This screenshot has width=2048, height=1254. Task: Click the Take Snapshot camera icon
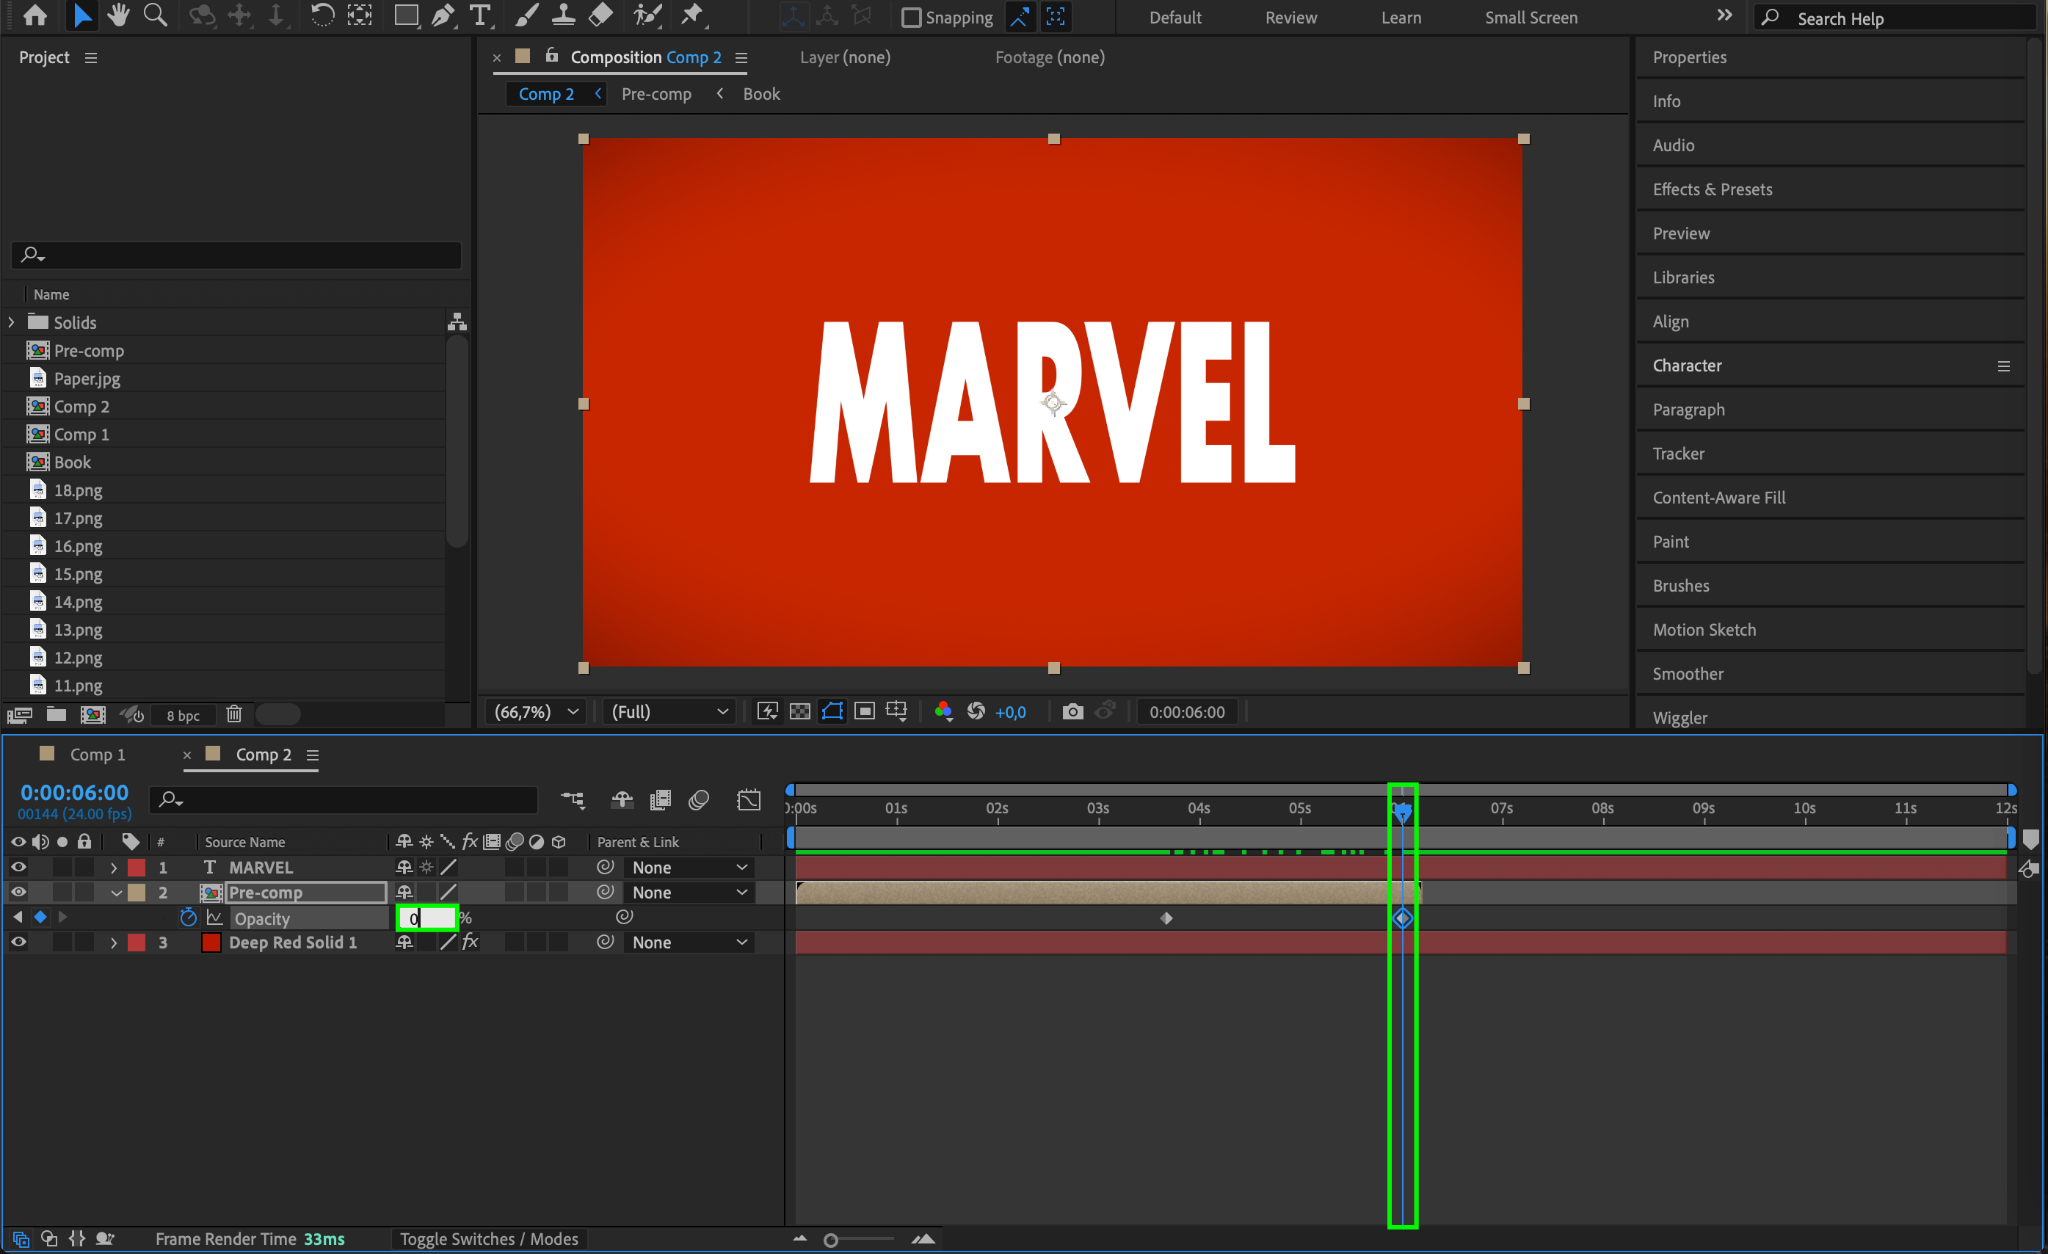click(1072, 711)
